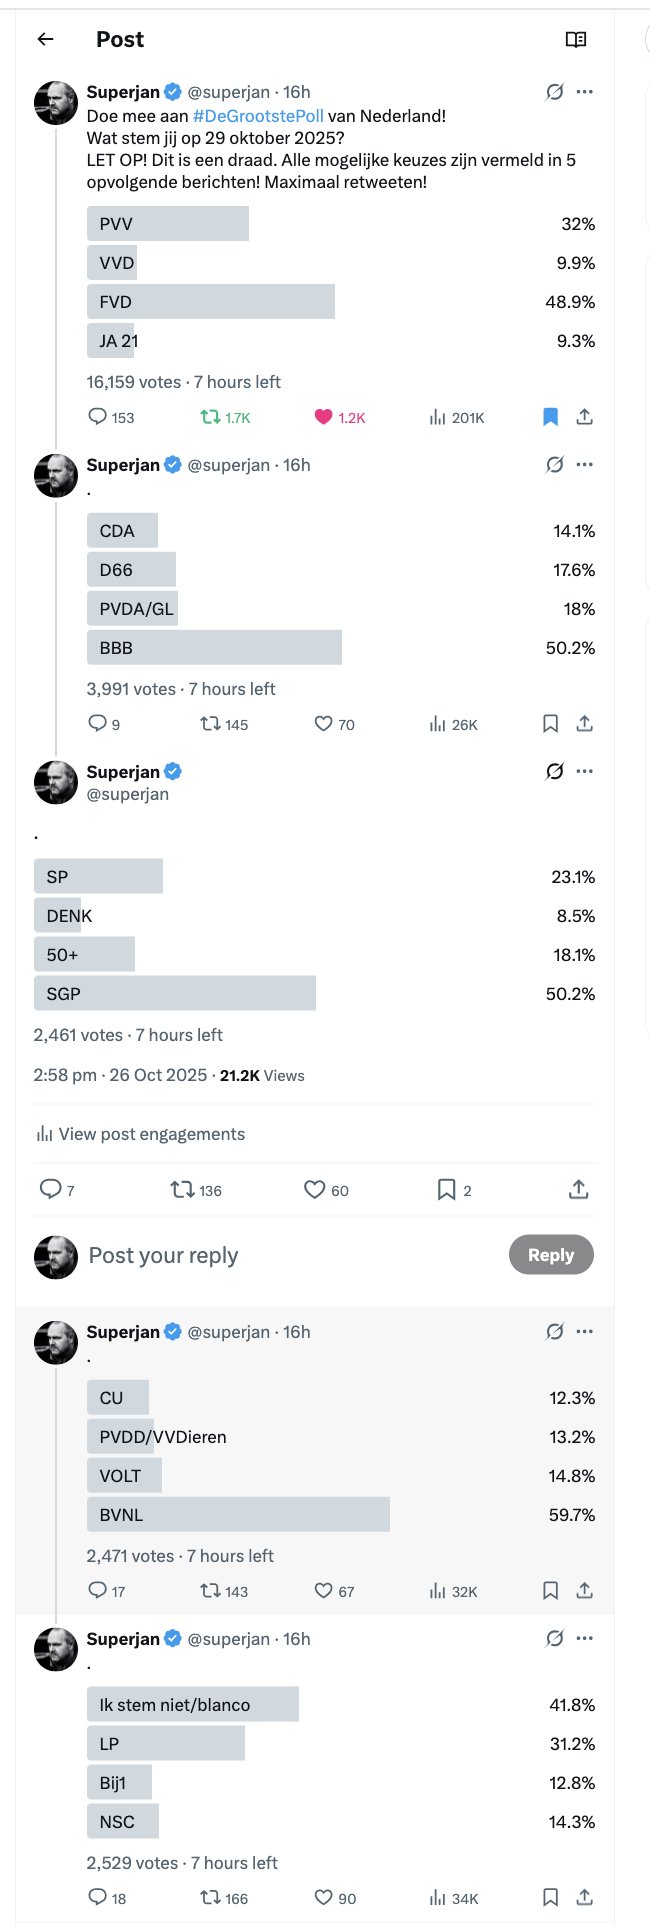Open Superjan's avatar on the main SP post
650x1926 pixels.
coord(56,782)
